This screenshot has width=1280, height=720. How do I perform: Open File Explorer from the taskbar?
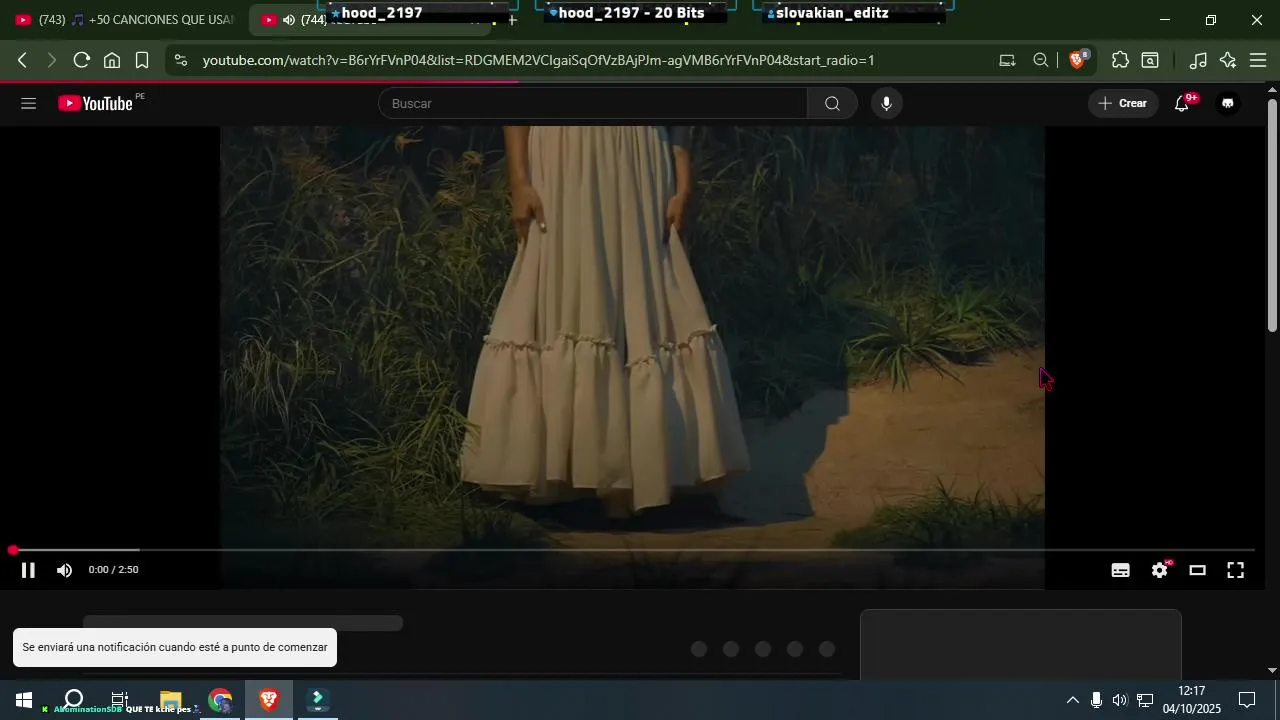pyautogui.click(x=170, y=700)
